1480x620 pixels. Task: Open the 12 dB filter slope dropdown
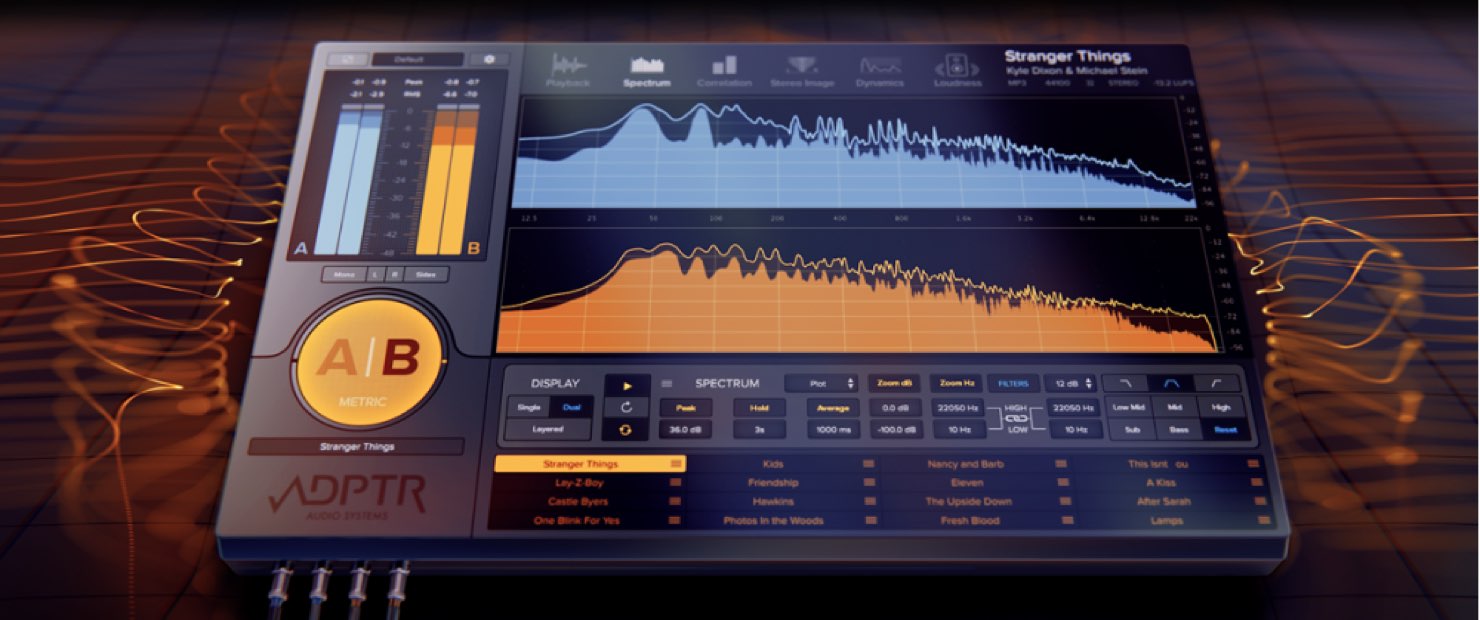tap(1070, 383)
